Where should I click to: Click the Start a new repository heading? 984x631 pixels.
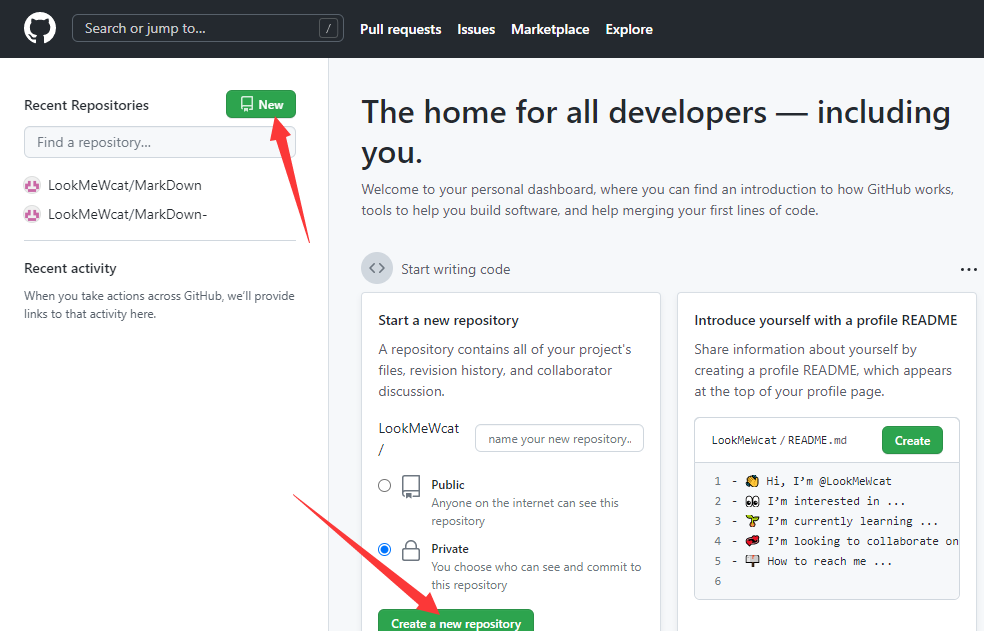click(448, 320)
